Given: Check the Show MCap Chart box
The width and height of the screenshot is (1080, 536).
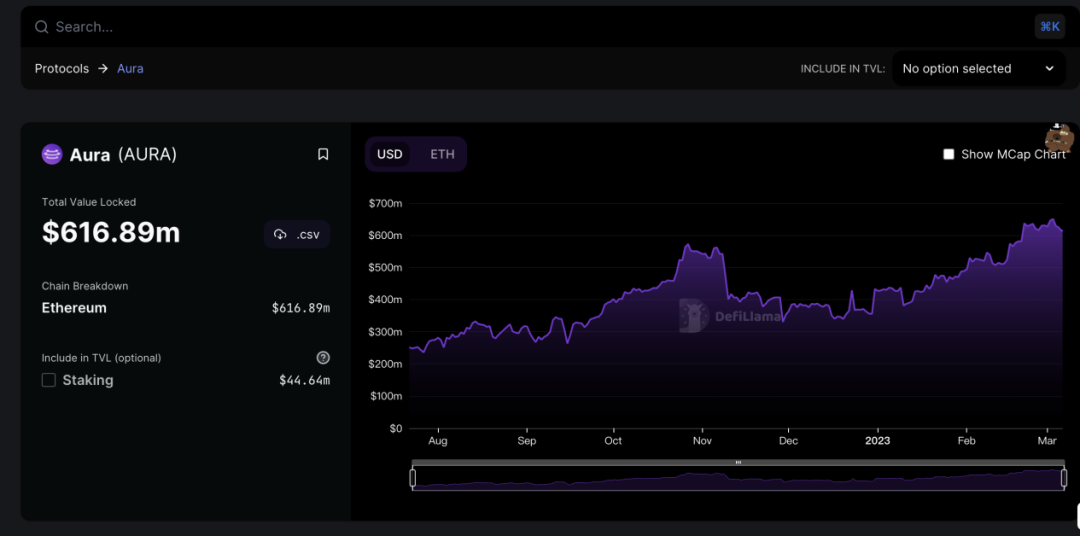Looking at the screenshot, I should [949, 154].
